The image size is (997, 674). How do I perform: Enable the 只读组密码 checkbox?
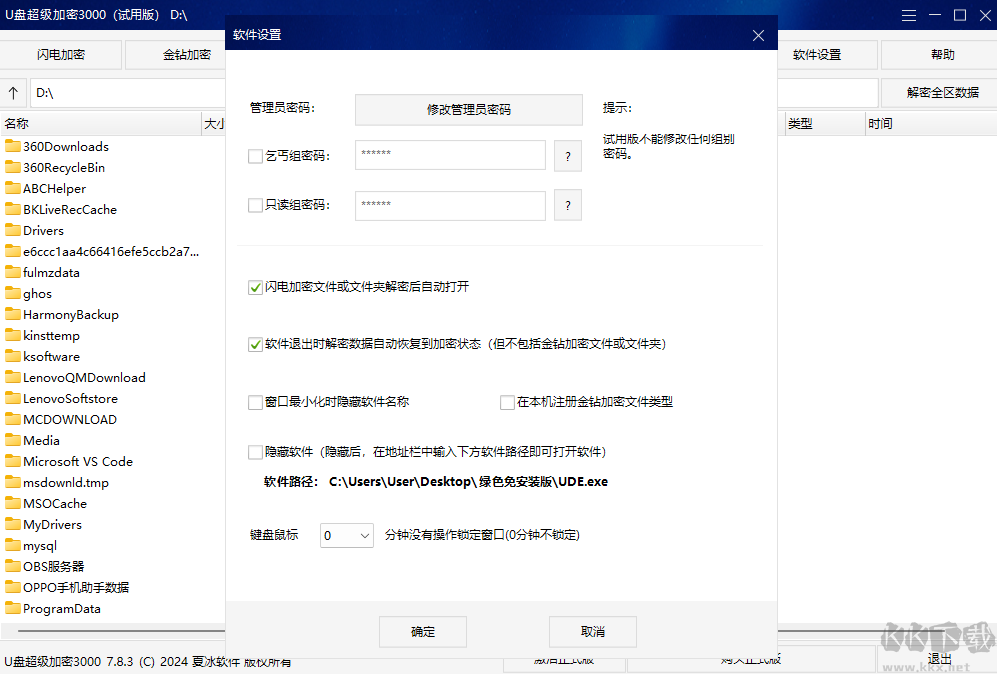click(x=255, y=205)
